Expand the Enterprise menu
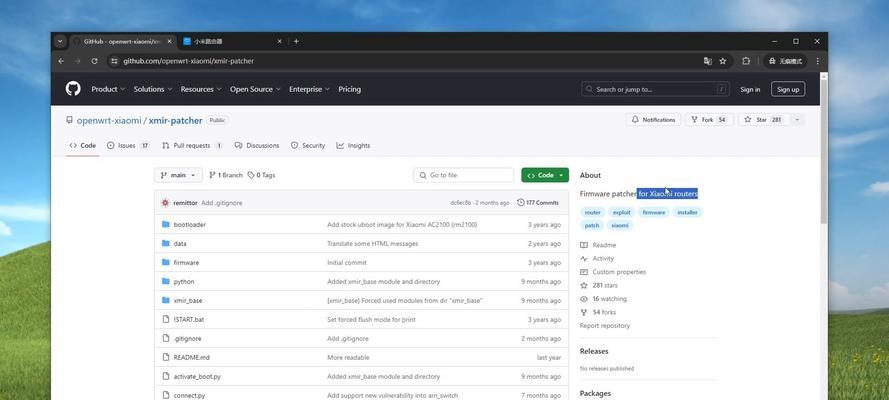889x400 pixels. pos(310,89)
